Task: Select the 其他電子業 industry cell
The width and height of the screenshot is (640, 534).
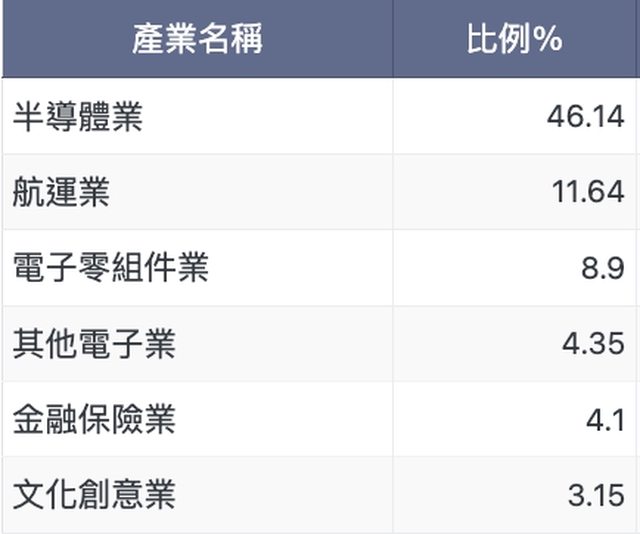Action: 94,344
